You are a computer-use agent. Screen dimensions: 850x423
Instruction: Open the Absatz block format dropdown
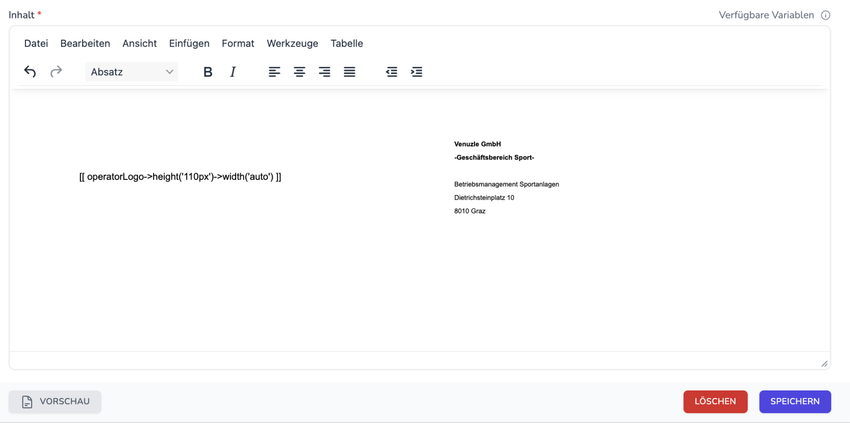(132, 72)
